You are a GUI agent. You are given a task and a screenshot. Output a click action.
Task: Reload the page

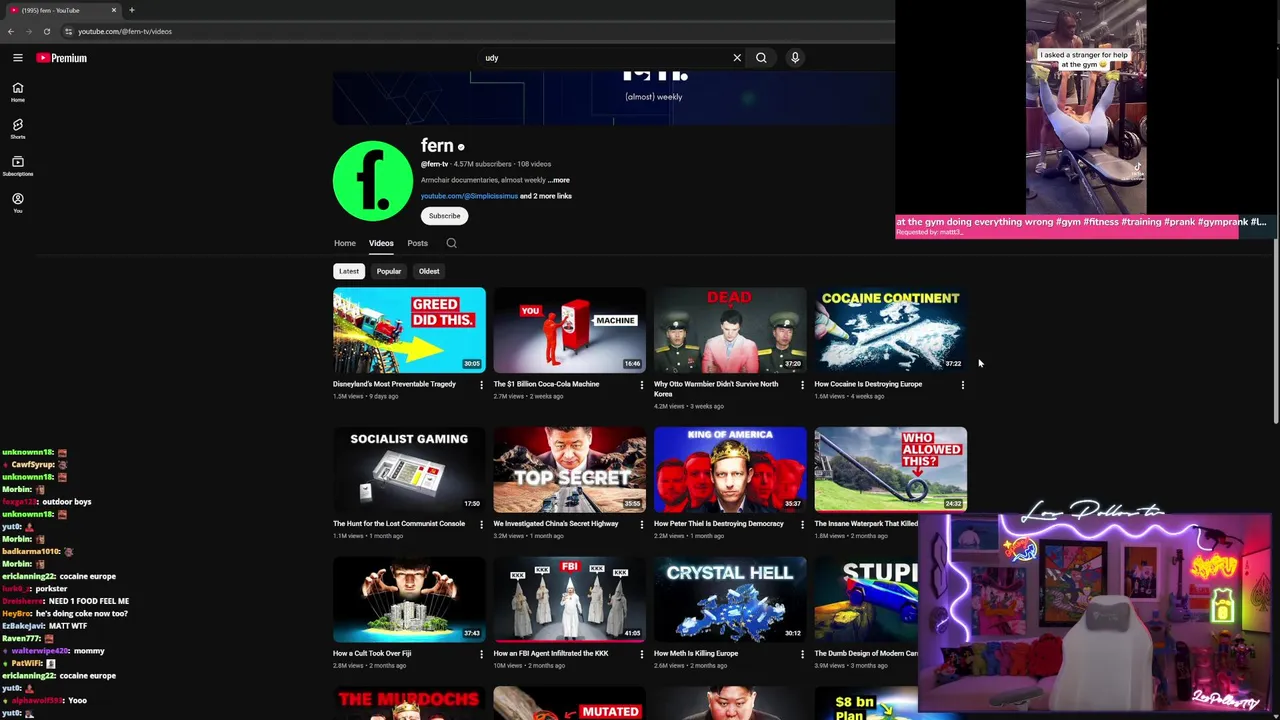point(47,31)
